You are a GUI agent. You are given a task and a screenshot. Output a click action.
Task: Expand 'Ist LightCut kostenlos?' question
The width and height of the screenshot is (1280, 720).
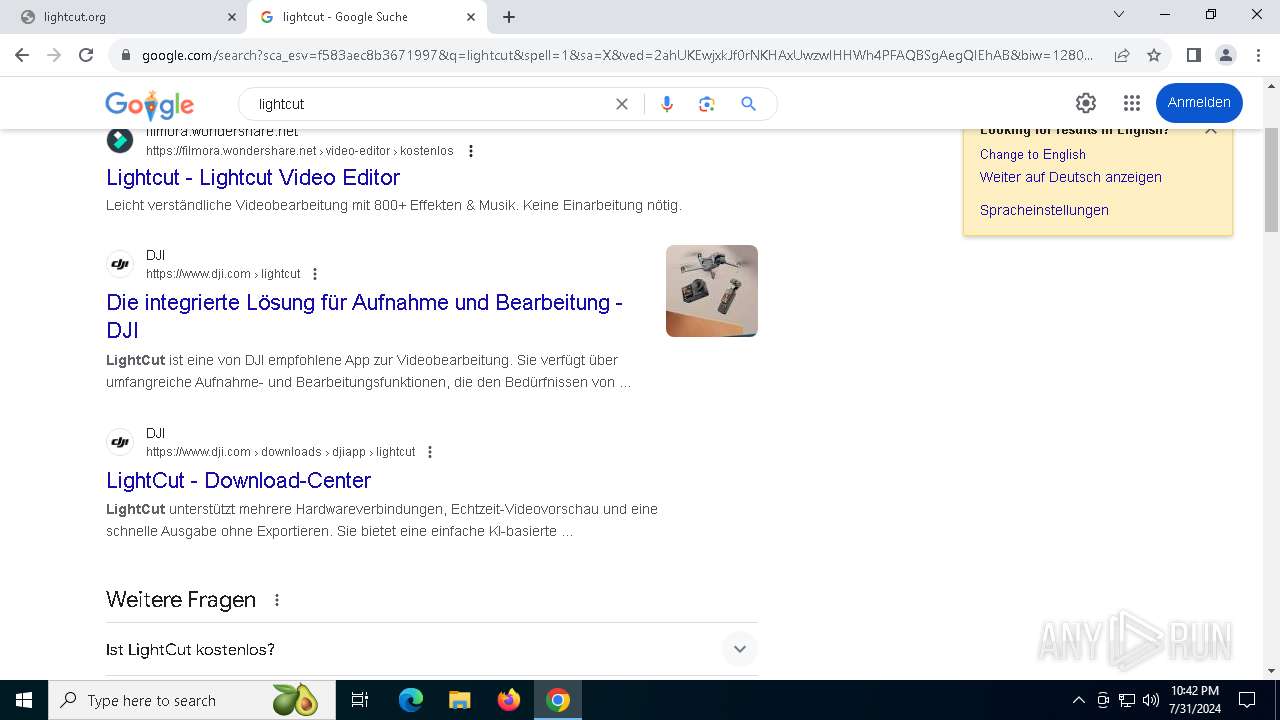(432, 649)
